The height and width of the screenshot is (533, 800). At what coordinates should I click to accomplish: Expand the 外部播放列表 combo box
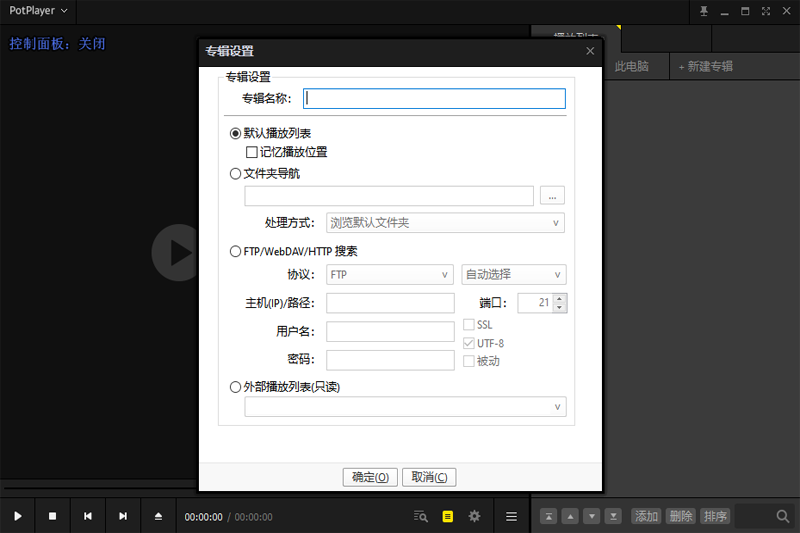pyautogui.click(x=405, y=407)
